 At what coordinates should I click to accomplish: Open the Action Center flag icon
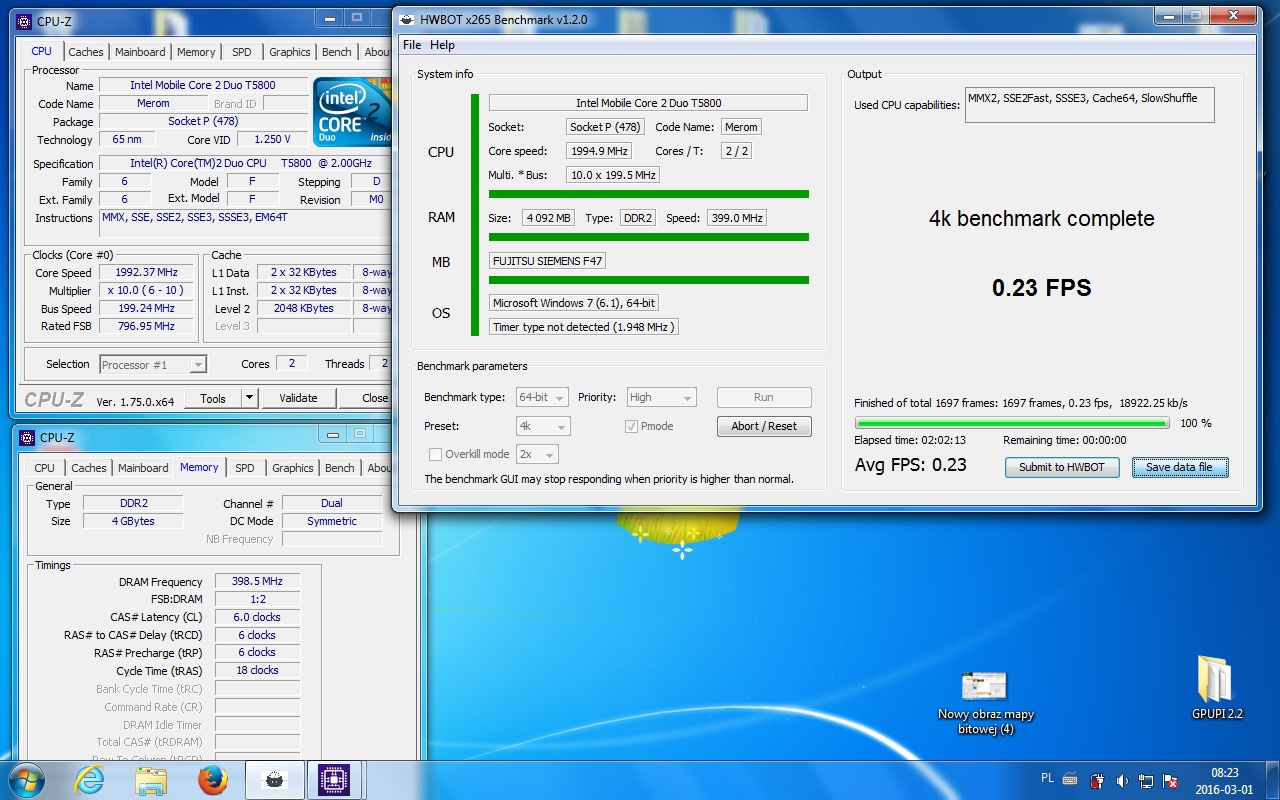pos(1170,780)
